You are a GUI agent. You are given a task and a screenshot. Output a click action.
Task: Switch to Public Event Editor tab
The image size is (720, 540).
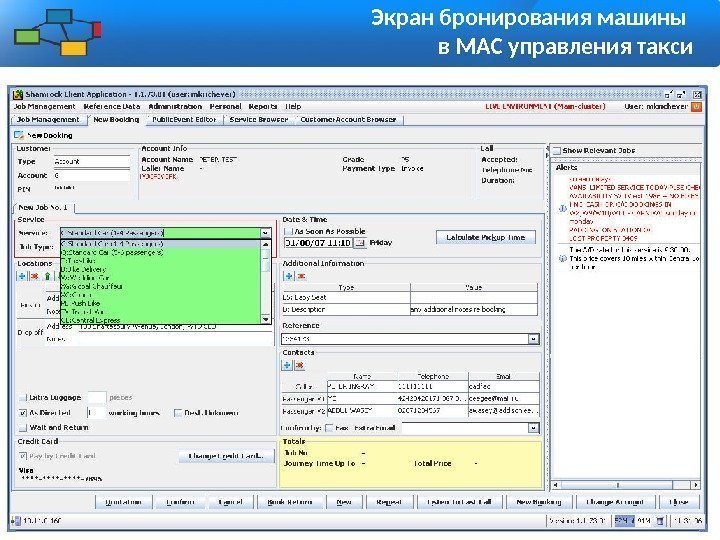click(x=184, y=119)
